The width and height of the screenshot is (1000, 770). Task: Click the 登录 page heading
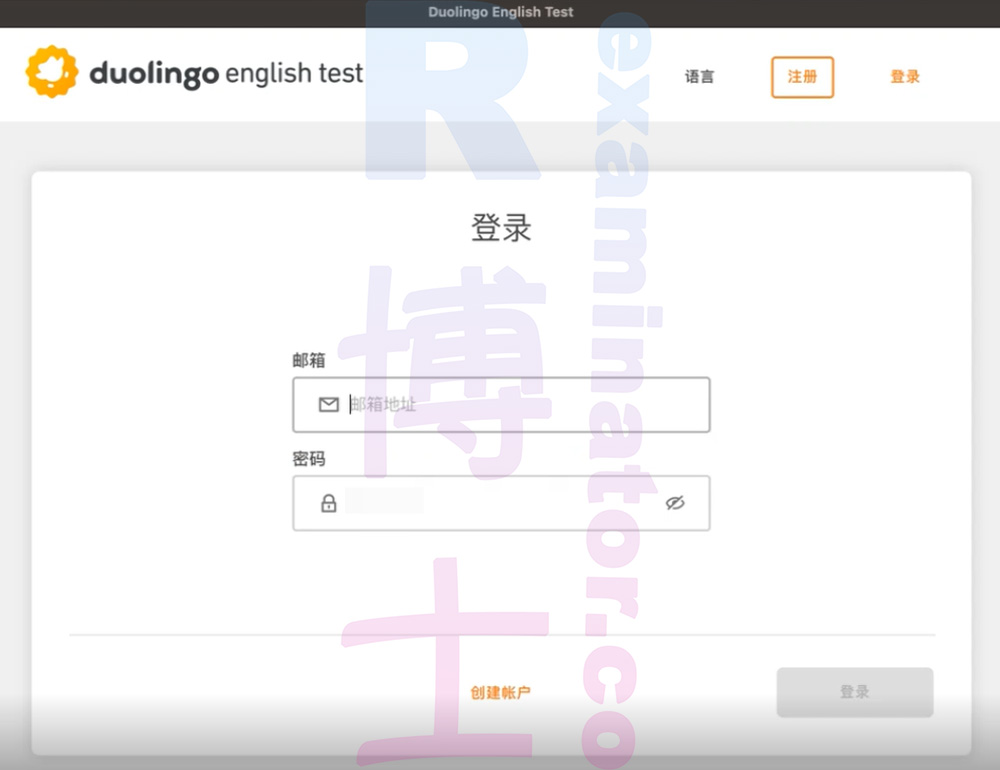(501, 228)
